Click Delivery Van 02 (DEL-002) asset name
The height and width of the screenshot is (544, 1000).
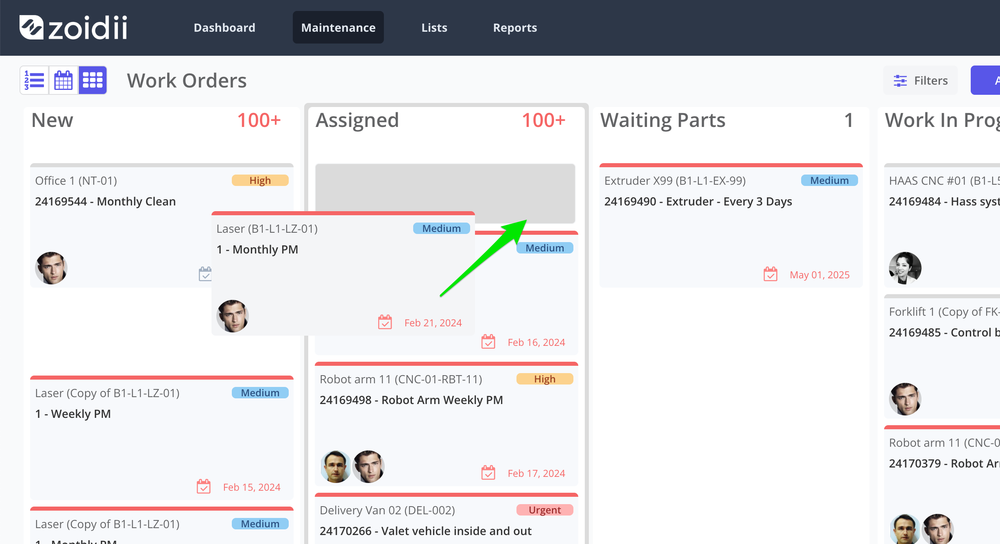coord(387,510)
